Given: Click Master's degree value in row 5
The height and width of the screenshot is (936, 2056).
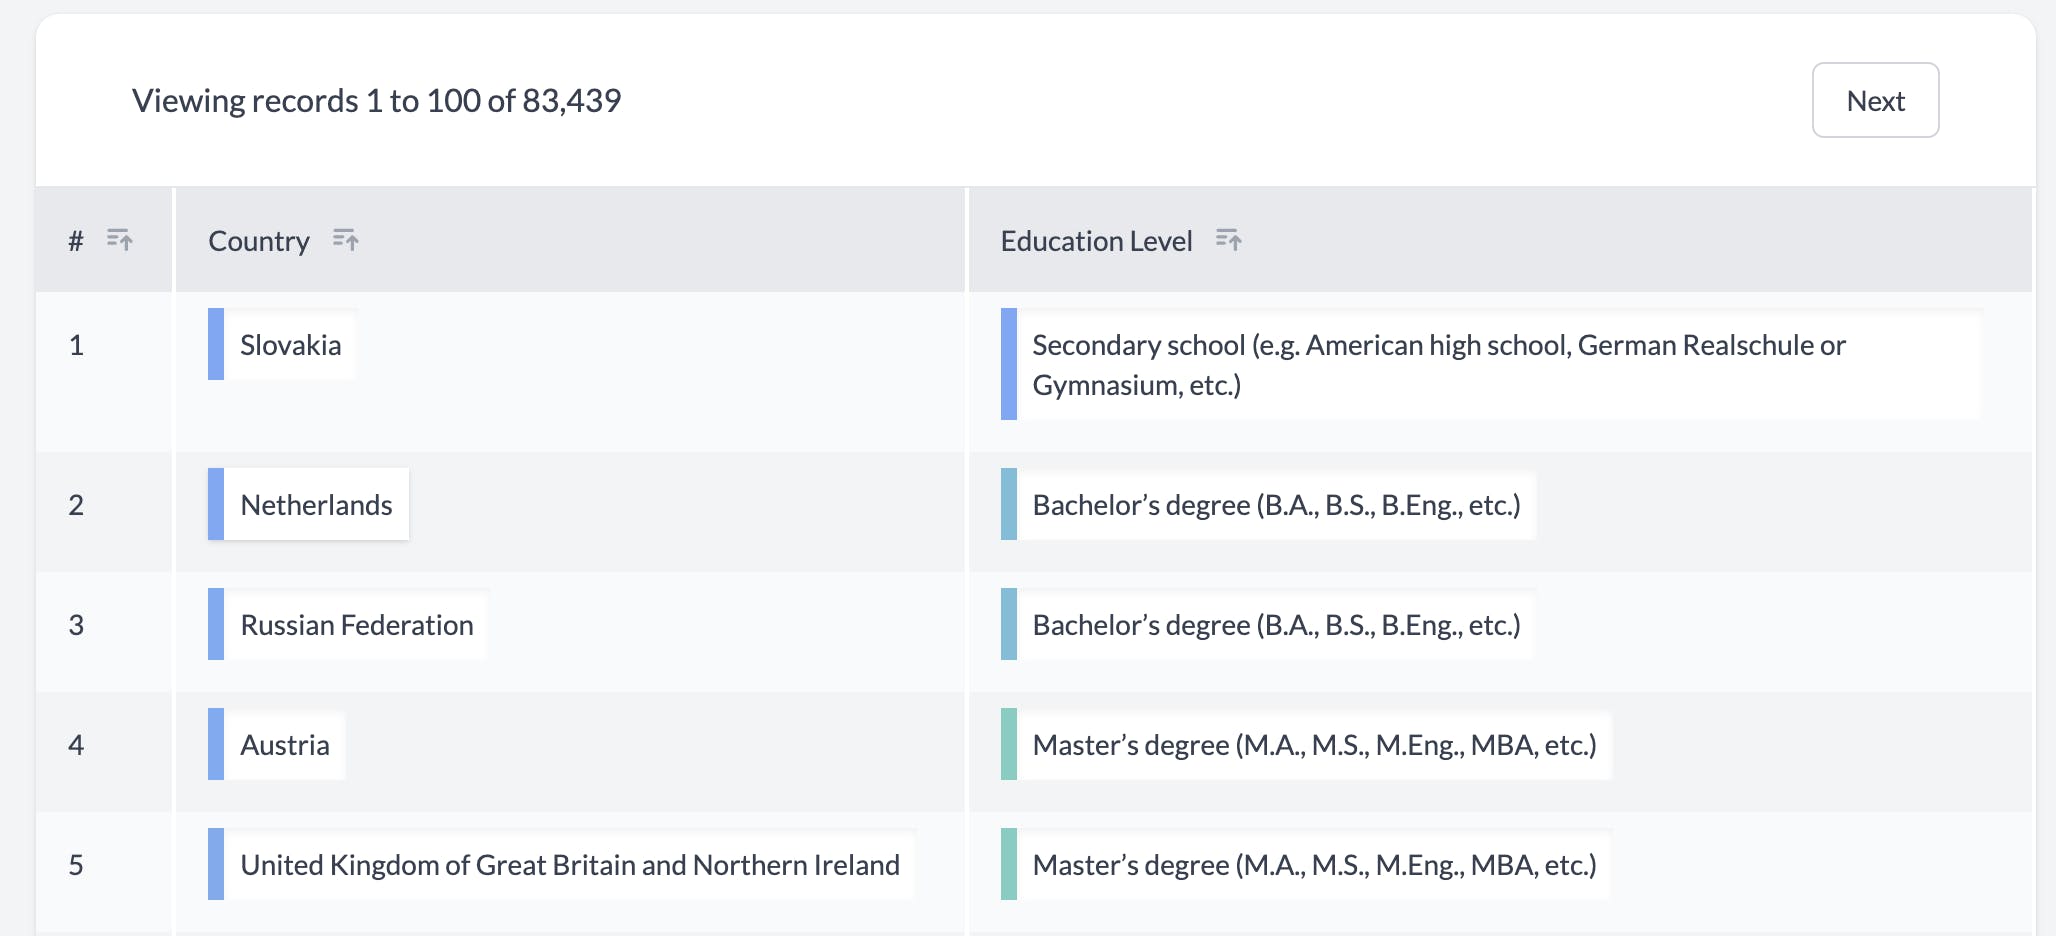Looking at the screenshot, I should pos(1314,865).
